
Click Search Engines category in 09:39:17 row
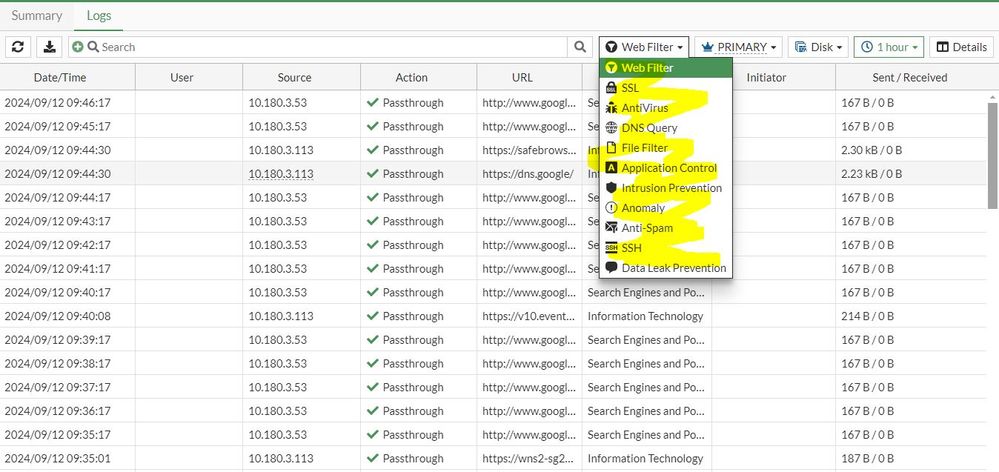(646, 340)
